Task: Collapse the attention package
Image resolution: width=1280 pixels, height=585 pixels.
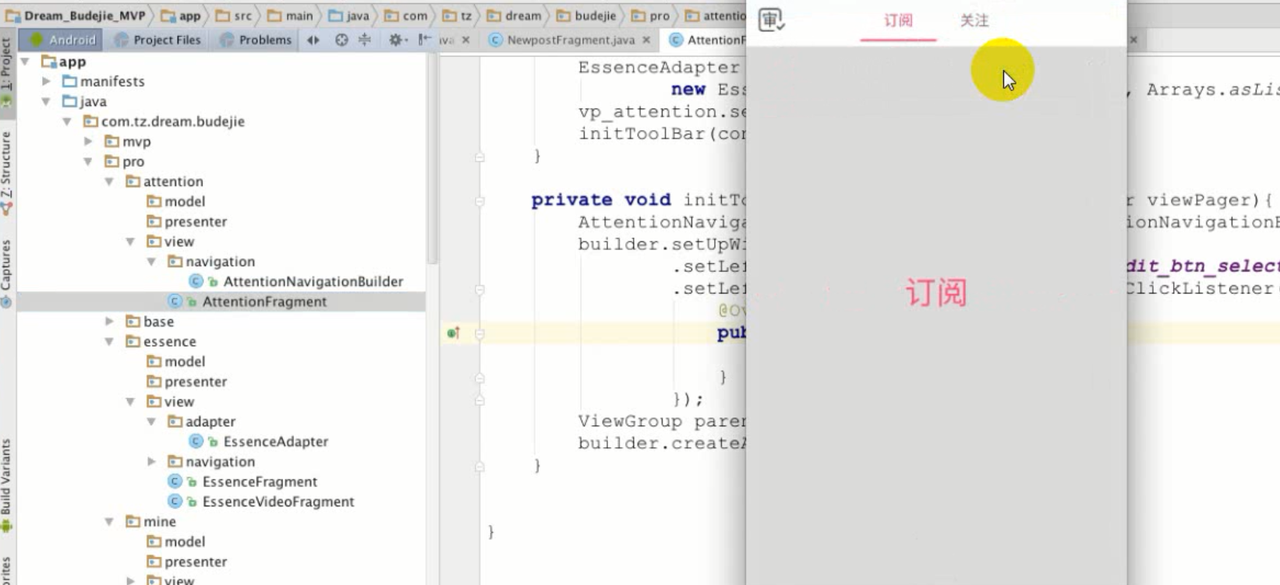Action: [x=110, y=181]
